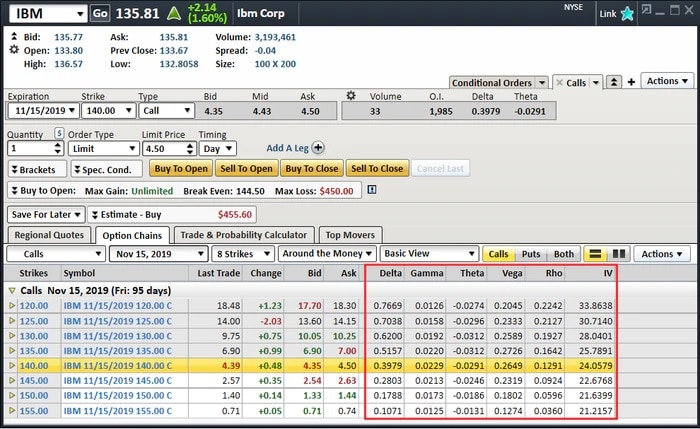The image size is (700, 429).
Task: Click the plus icon to add tab
Action: point(631,82)
